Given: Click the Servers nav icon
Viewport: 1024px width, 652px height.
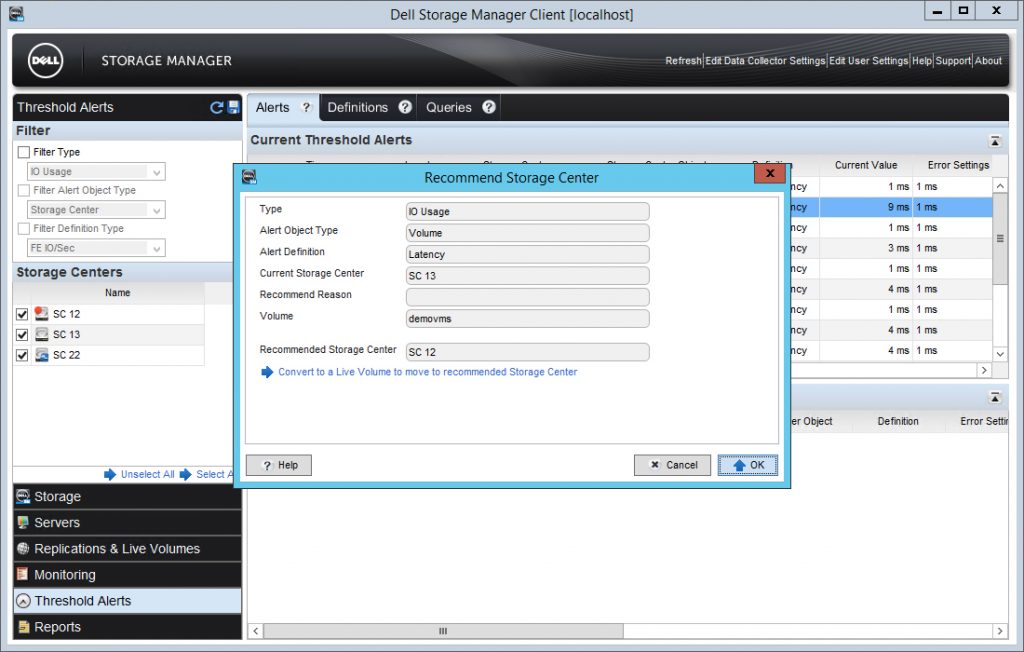Looking at the screenshot, I should (x=23, y=523).
